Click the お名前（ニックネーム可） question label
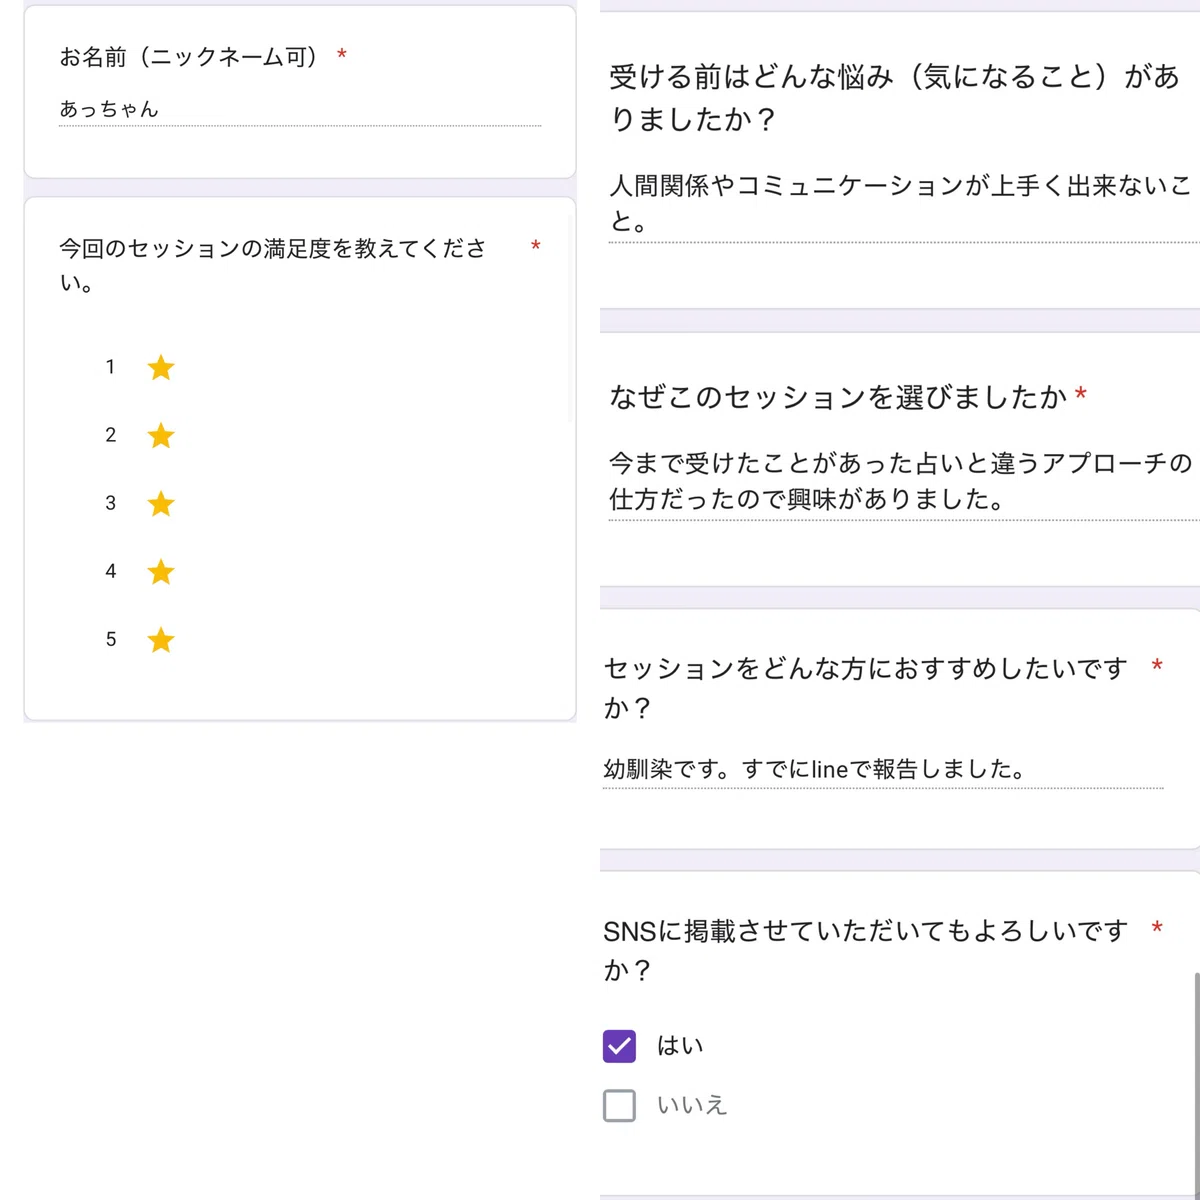The height and width of the screenshot is (1200, 1200). [x=190, y=57]
